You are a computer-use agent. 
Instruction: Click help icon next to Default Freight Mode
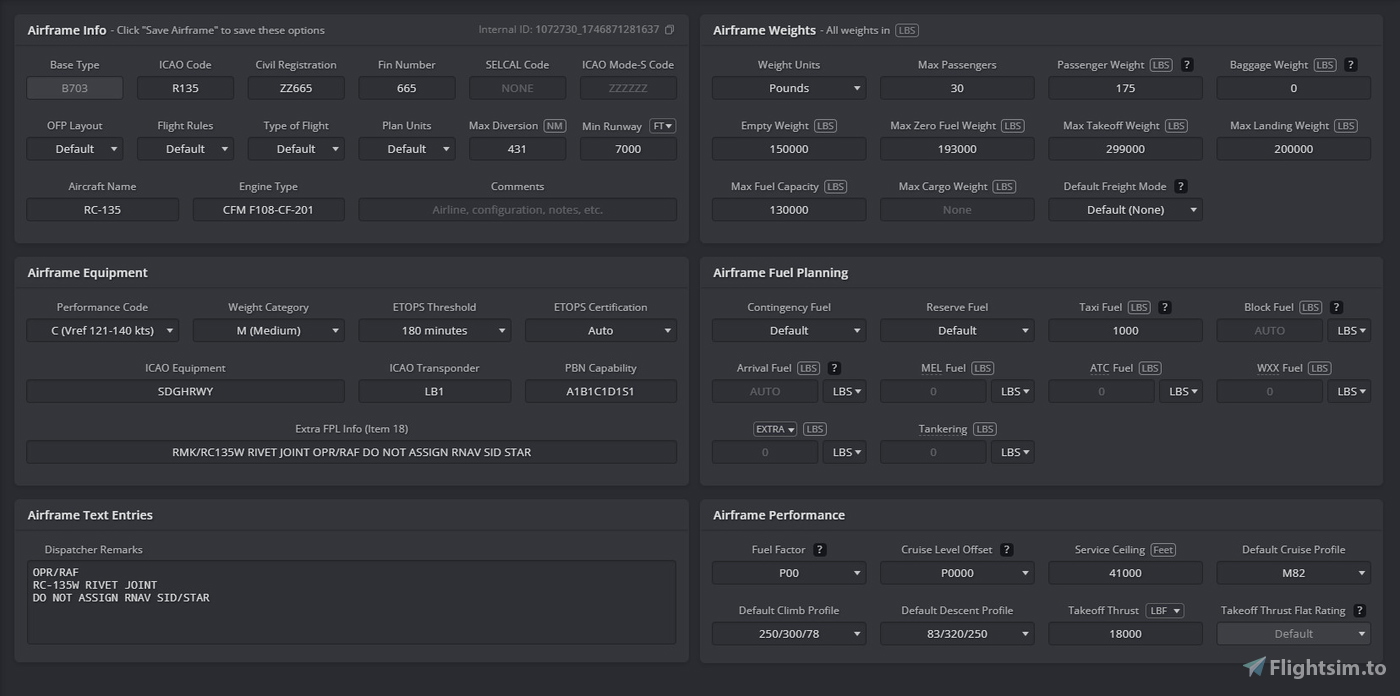[x=1181, y=187]
